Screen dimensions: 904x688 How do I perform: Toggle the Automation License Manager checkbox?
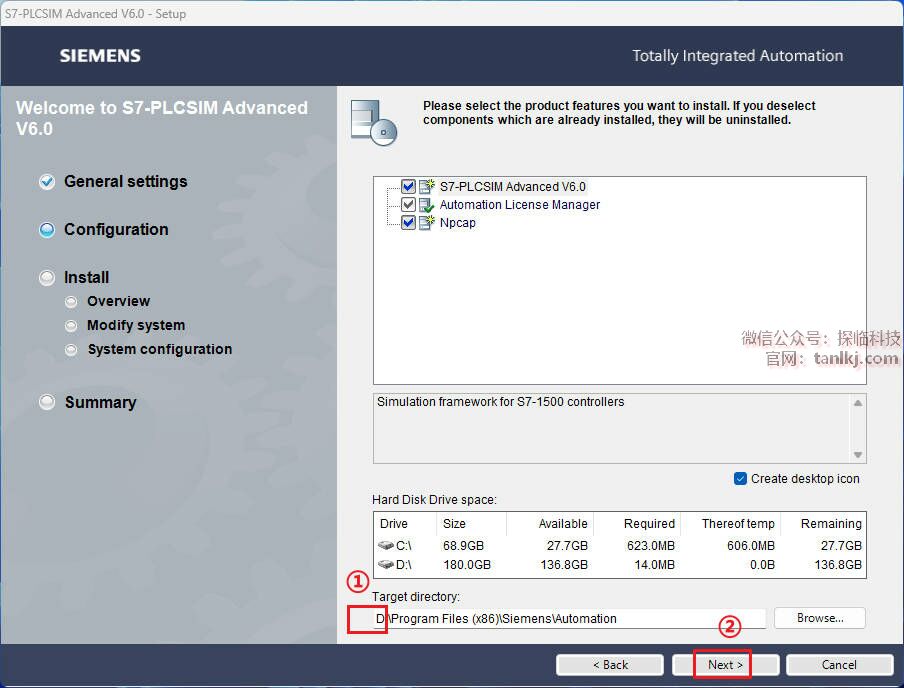click(x=408, y=204)
